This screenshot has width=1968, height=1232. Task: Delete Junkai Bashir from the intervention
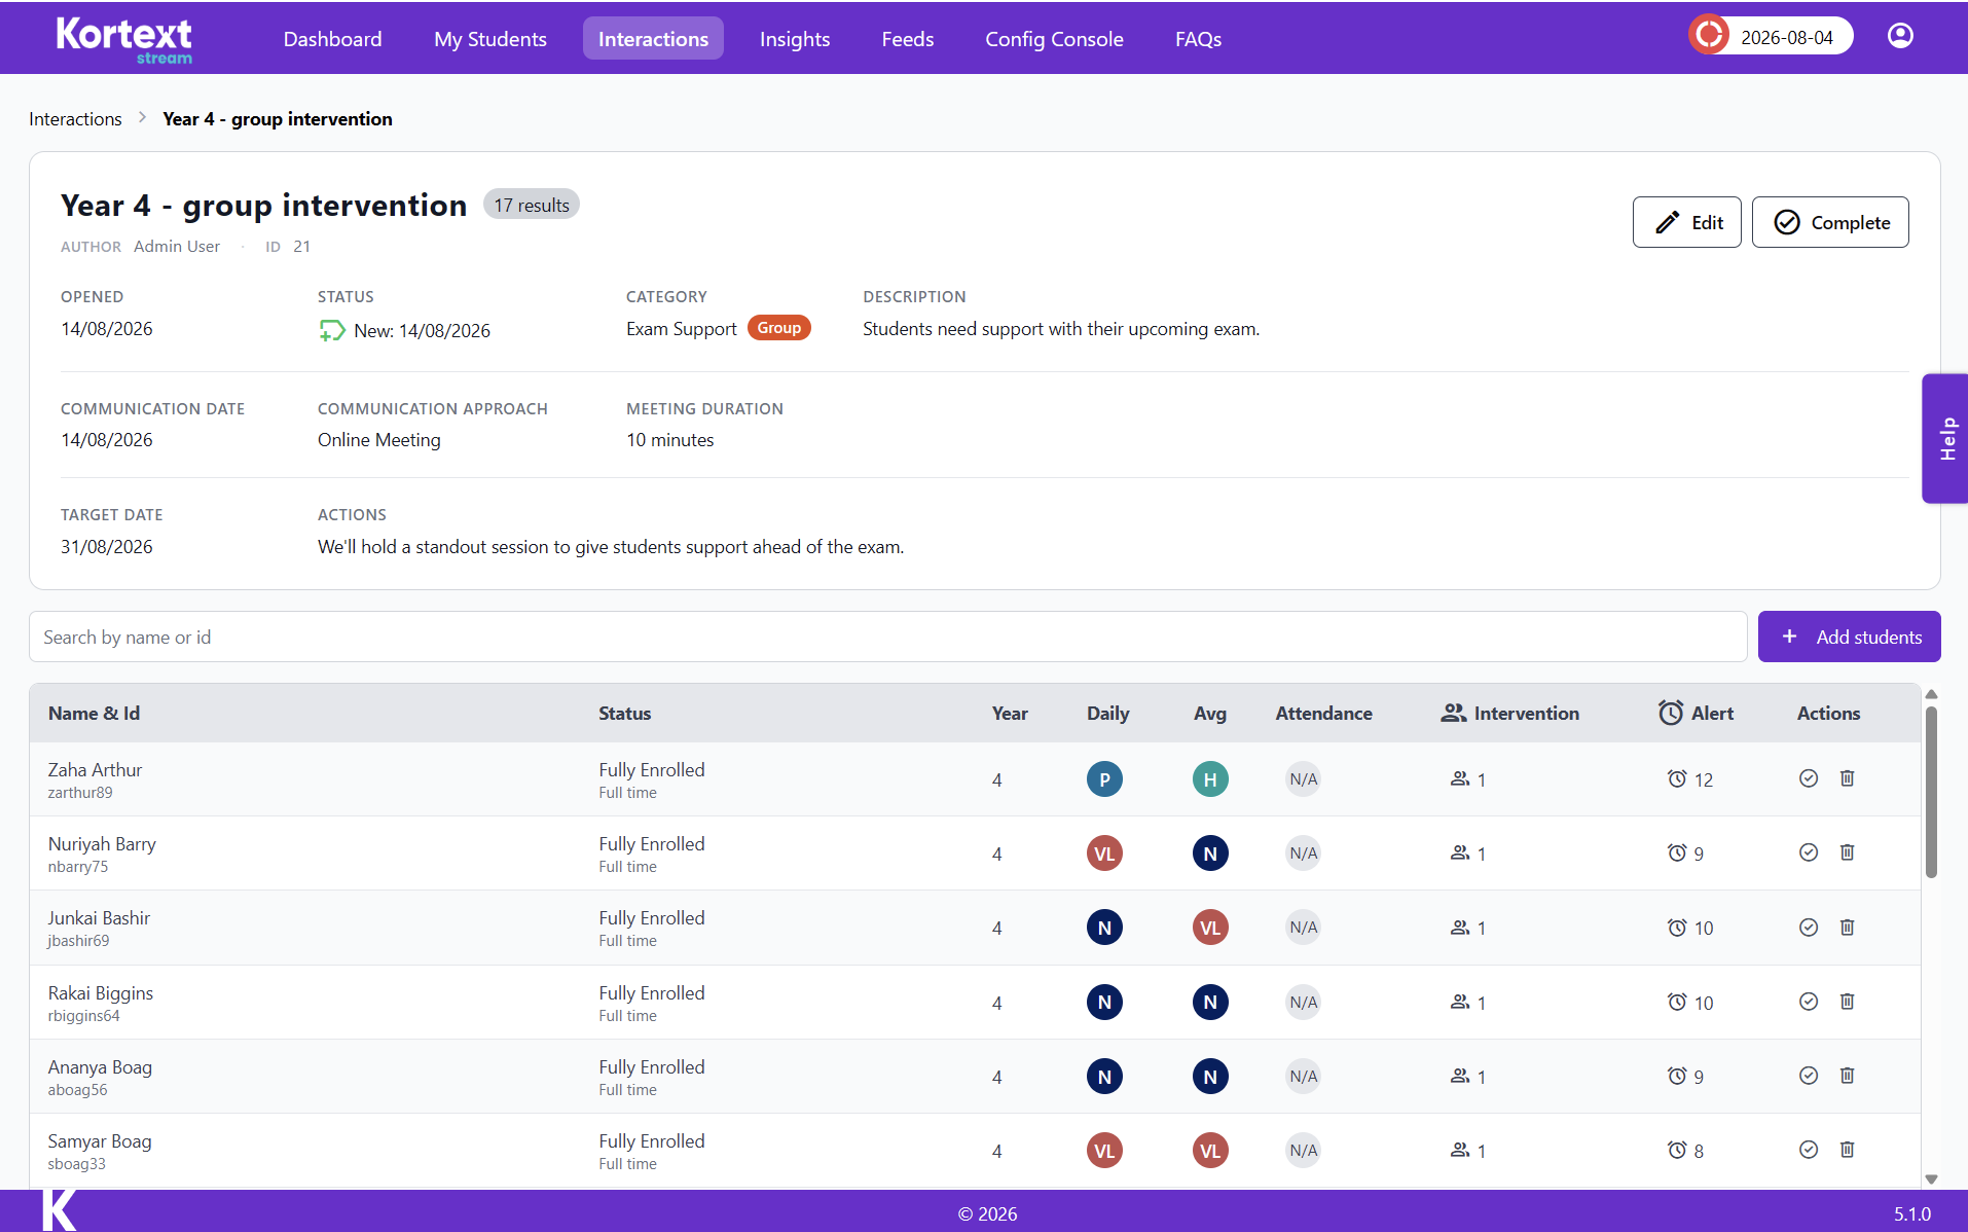(1847, 927)
